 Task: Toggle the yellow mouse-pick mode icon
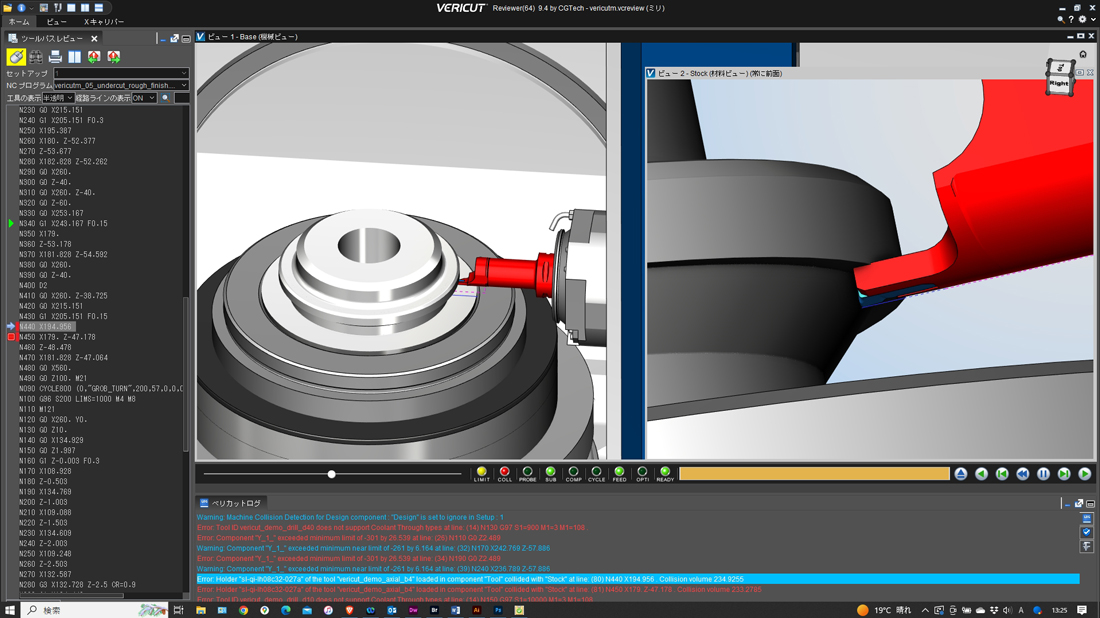[16, 57]
